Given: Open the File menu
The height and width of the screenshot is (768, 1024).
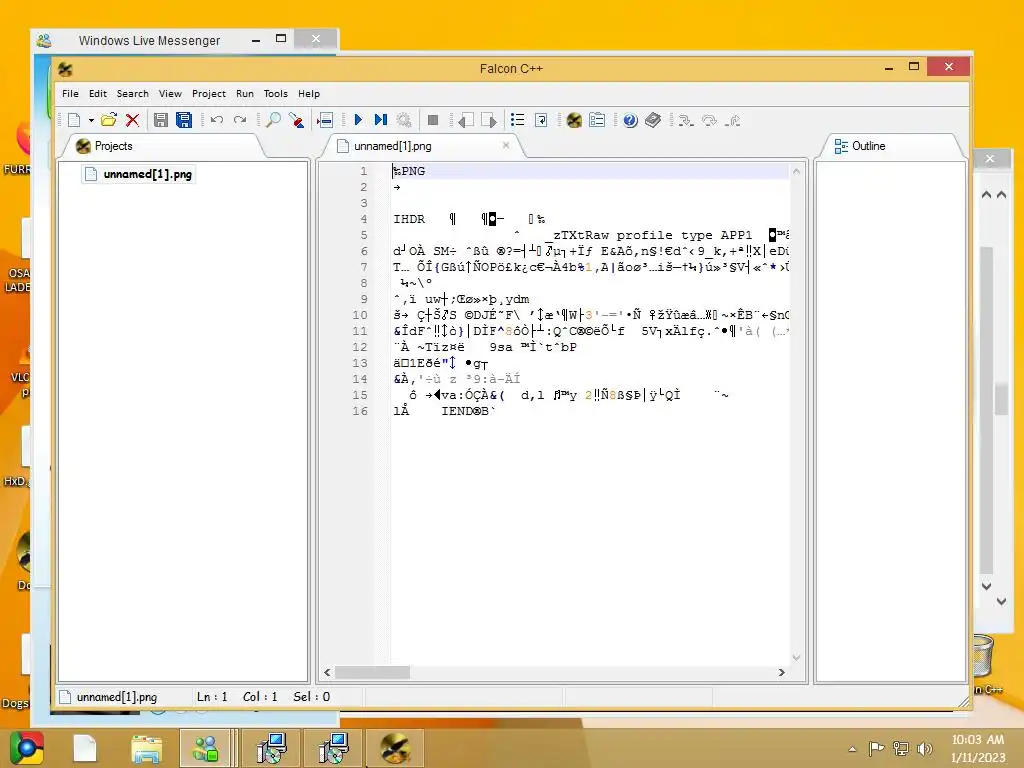Looking at the screenshot, I should coord(71,93).
